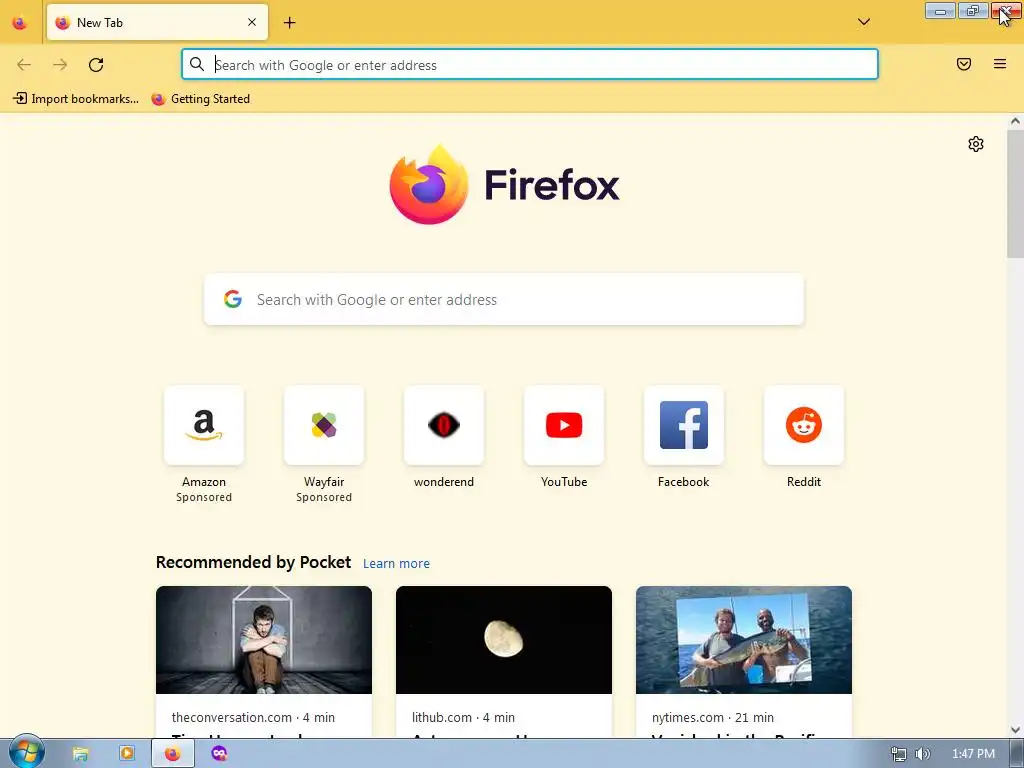Screen dimensions: 1024x768
Task: Open a new tab with plus button
Action: pyautogui.click(x=289, y=23)
